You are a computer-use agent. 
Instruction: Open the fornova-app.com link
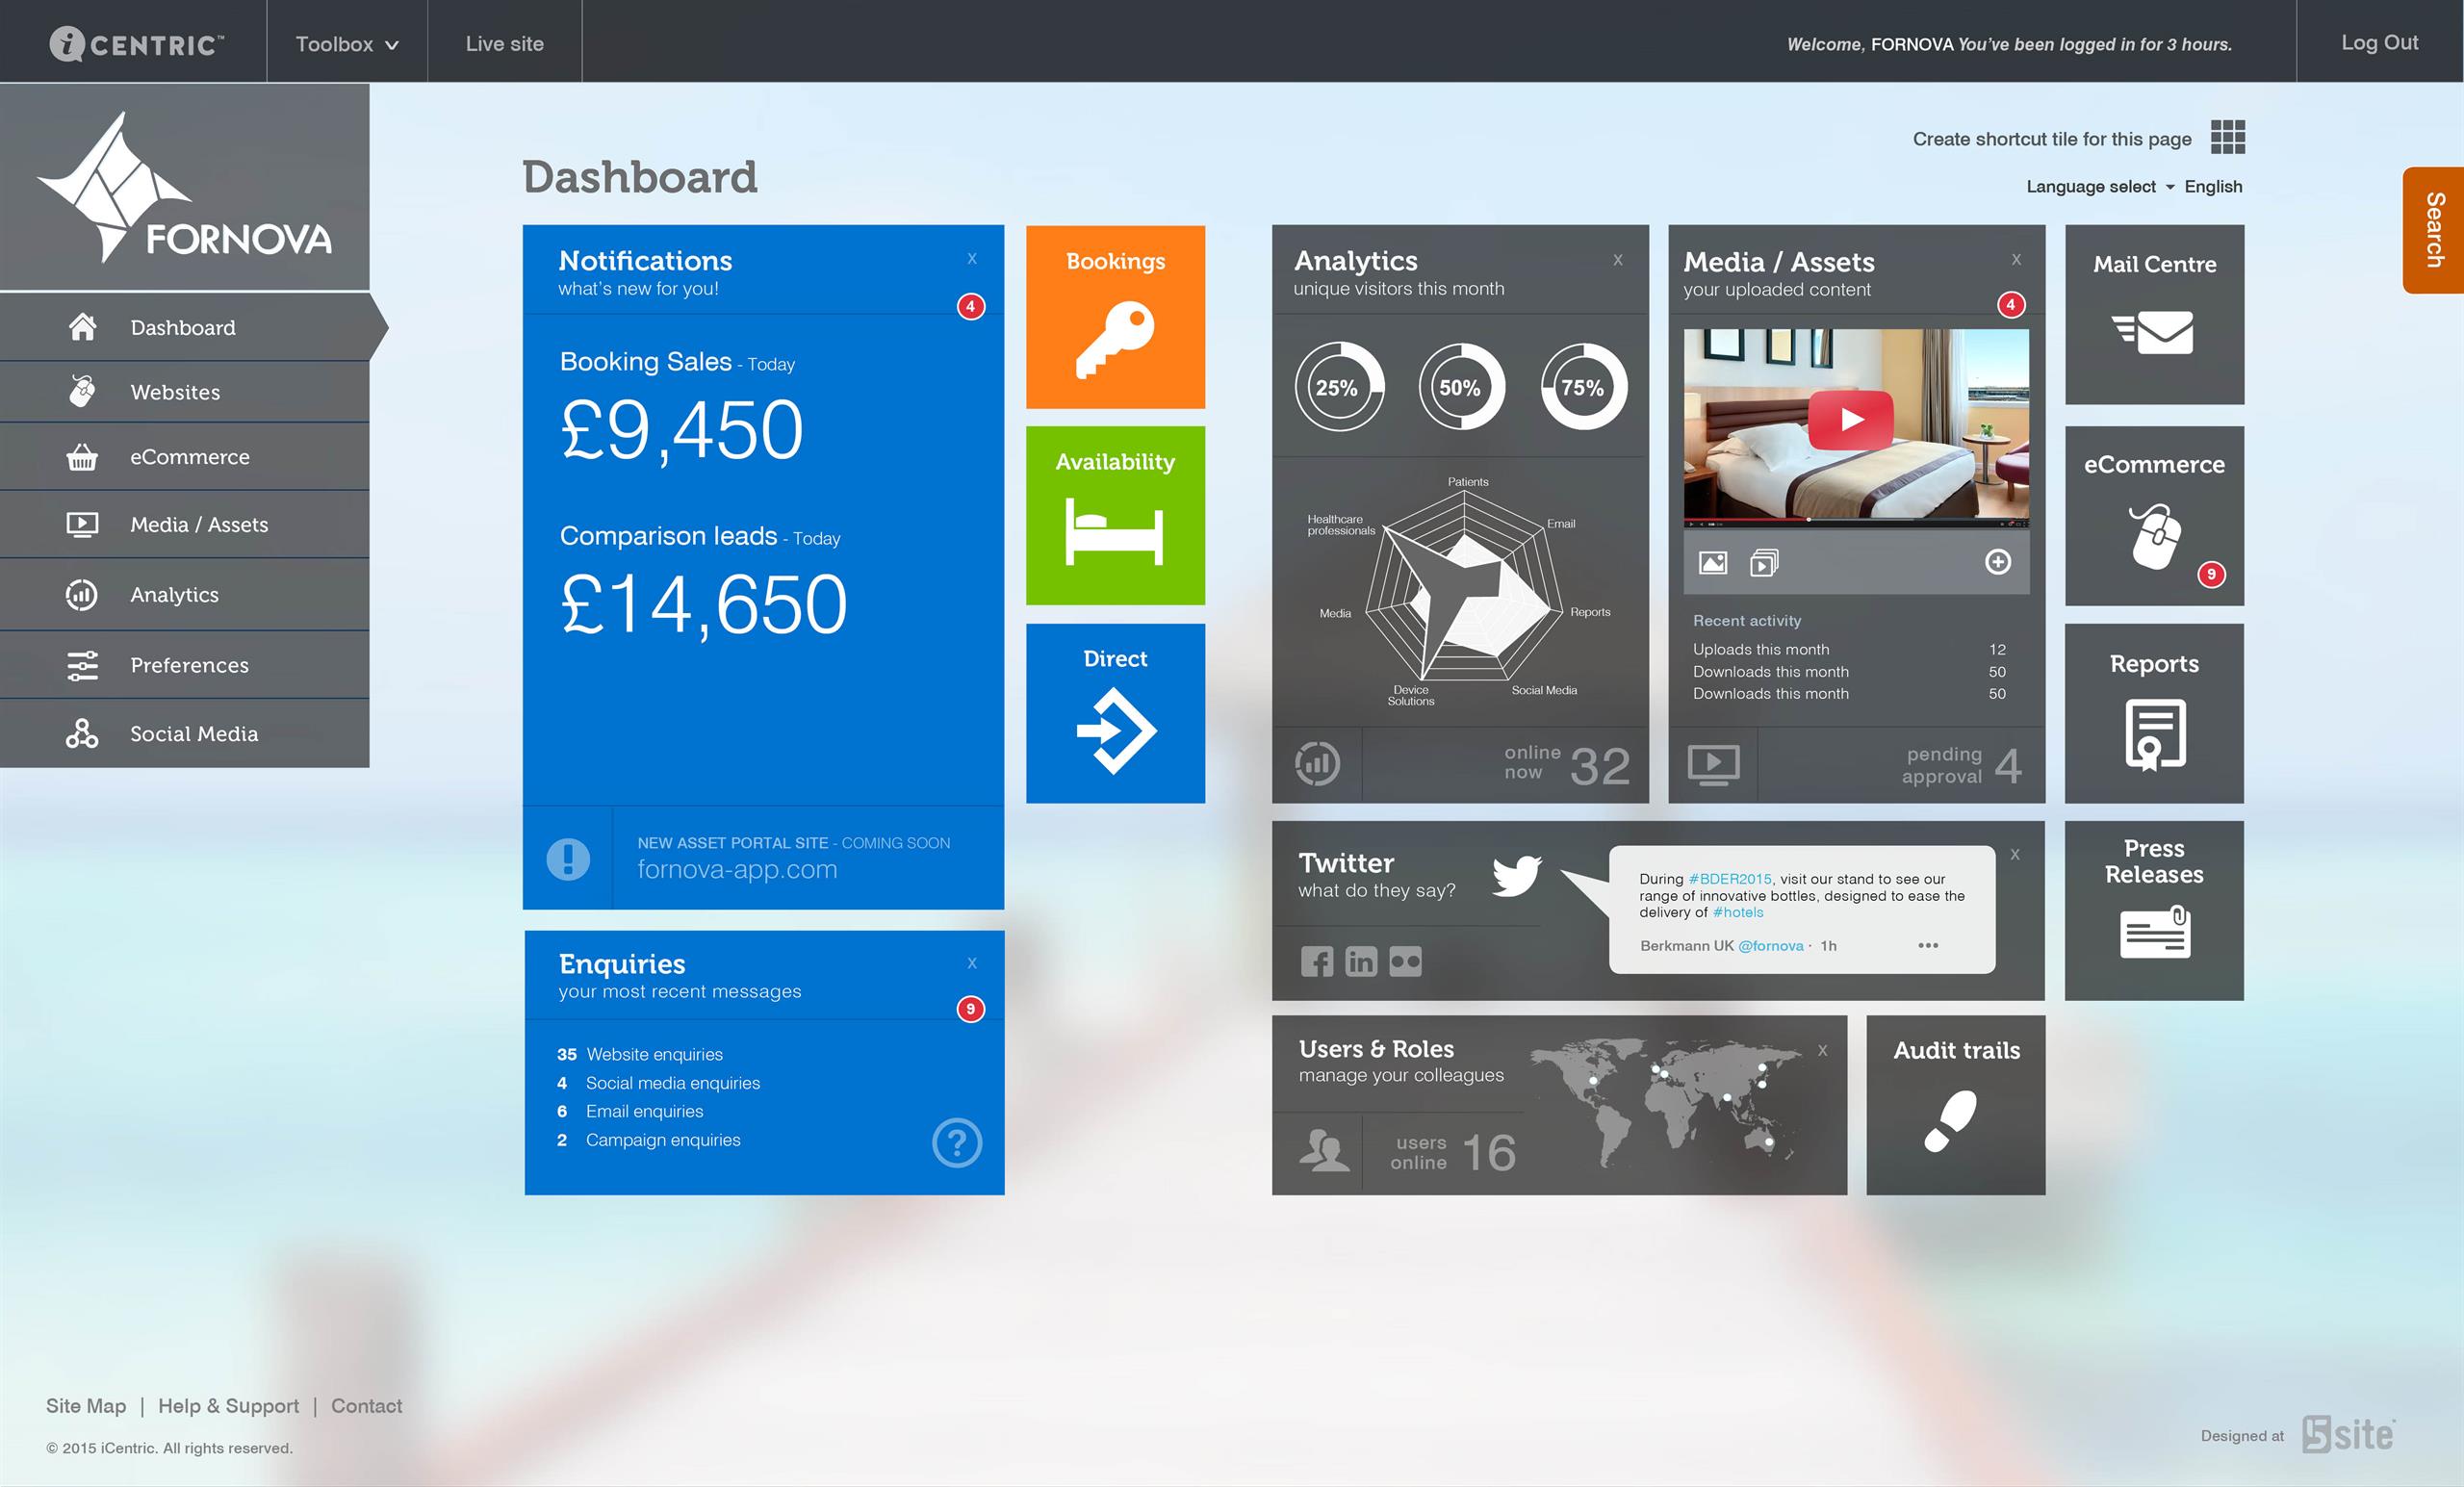pyautogui.click(x=737, y=869)
